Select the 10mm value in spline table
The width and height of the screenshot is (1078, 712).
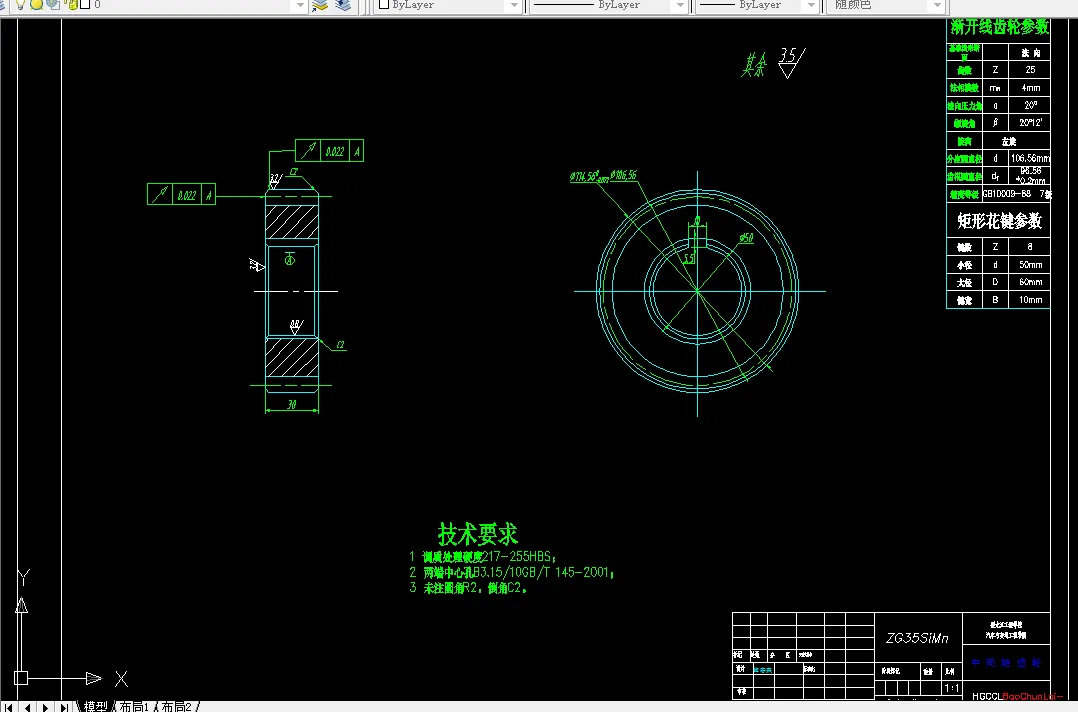[1030, 300]
